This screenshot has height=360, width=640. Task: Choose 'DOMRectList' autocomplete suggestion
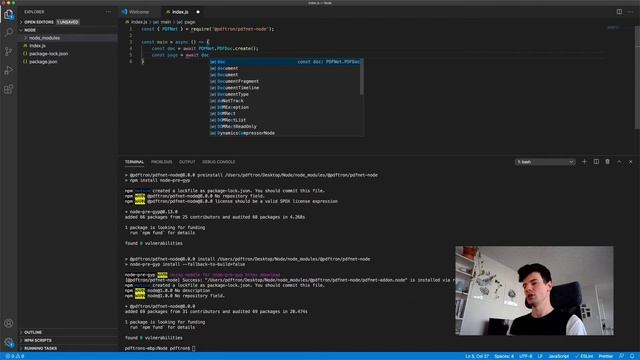[x=285, y=120]
